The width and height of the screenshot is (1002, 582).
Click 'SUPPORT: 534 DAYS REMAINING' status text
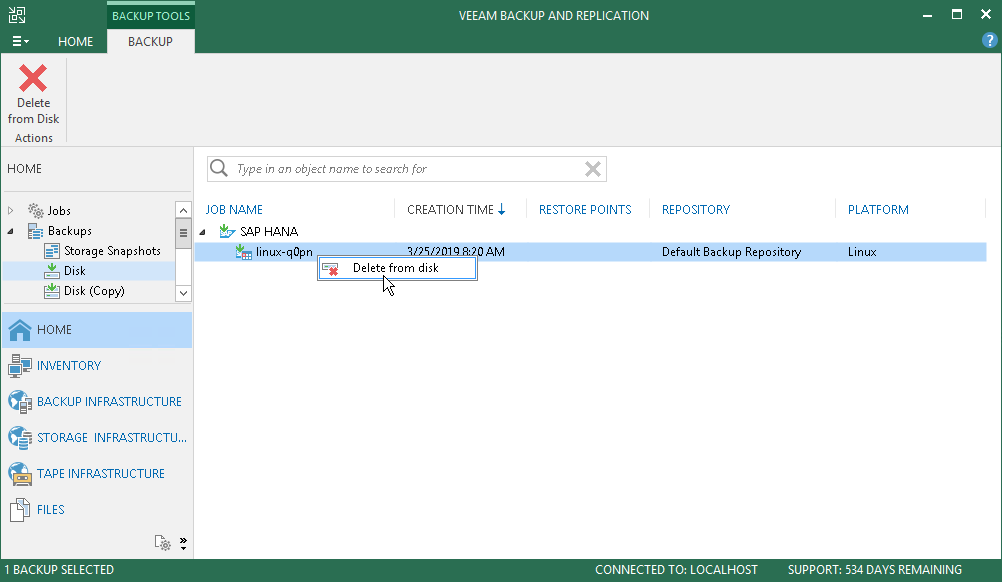[875, 570]
